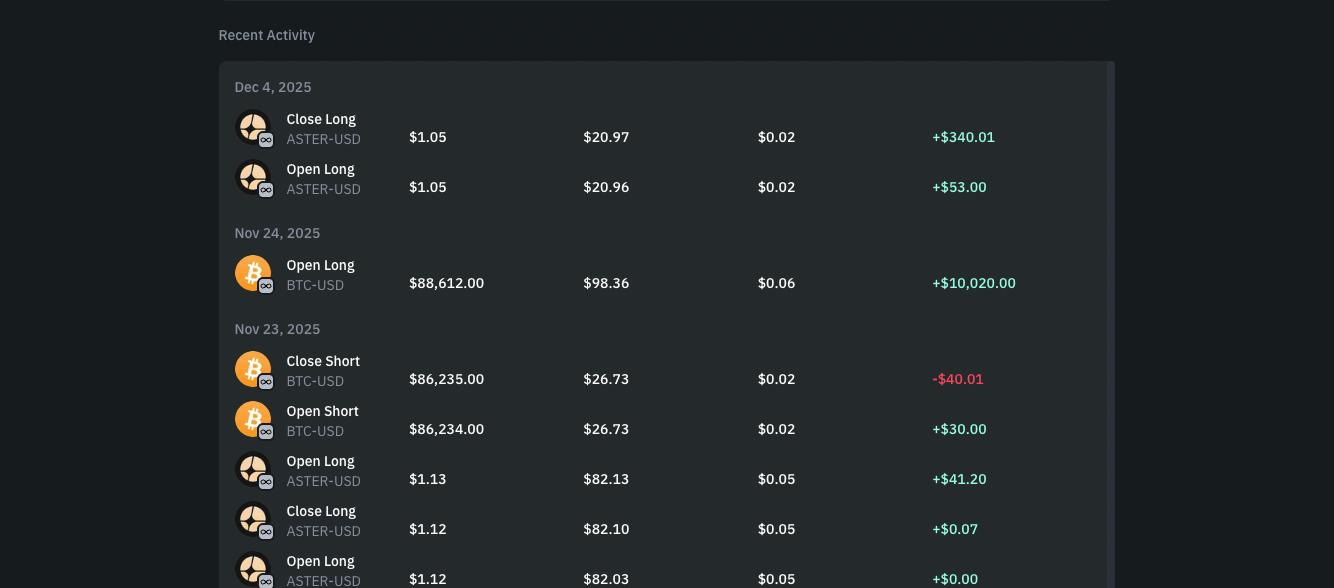The image size is (1334, 588).
Task: Click the $1.12 price in the +$0.07 row
Action: (x=428, y=529)
